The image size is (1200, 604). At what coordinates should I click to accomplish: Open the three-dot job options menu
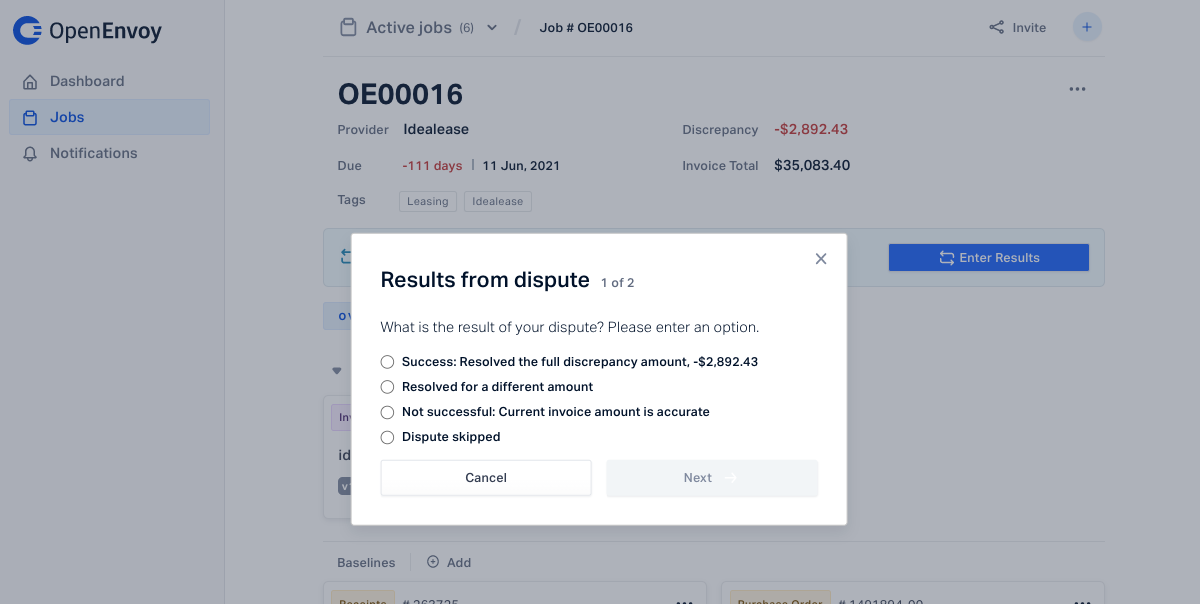[x=1077, y=89]
